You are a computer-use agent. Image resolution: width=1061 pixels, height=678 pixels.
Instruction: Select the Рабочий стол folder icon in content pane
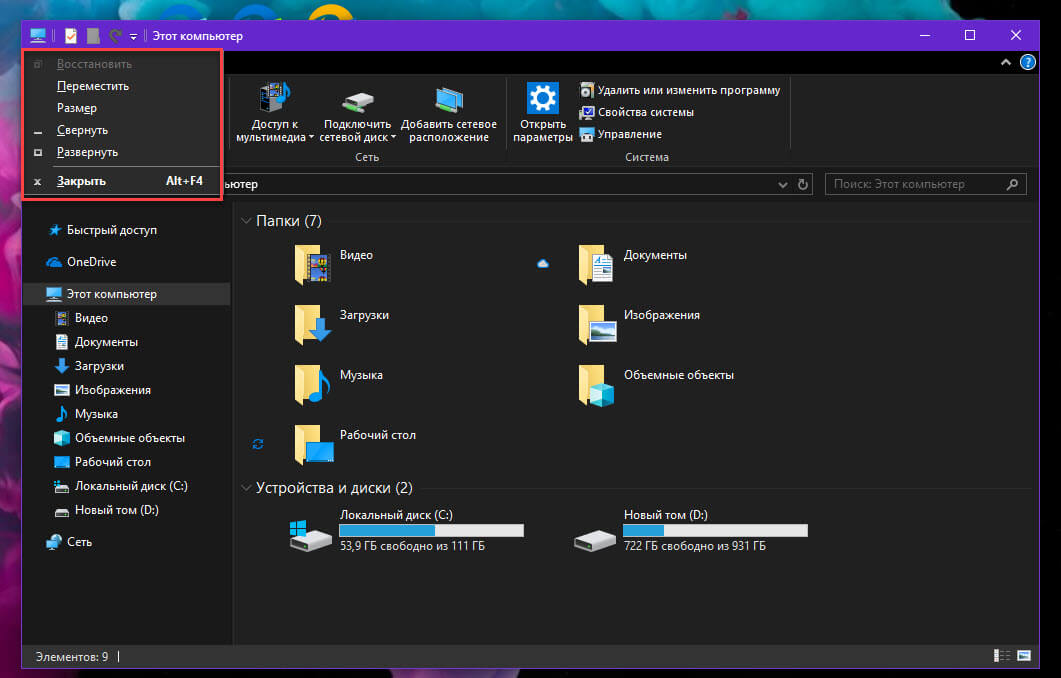(x=314, y=445)
